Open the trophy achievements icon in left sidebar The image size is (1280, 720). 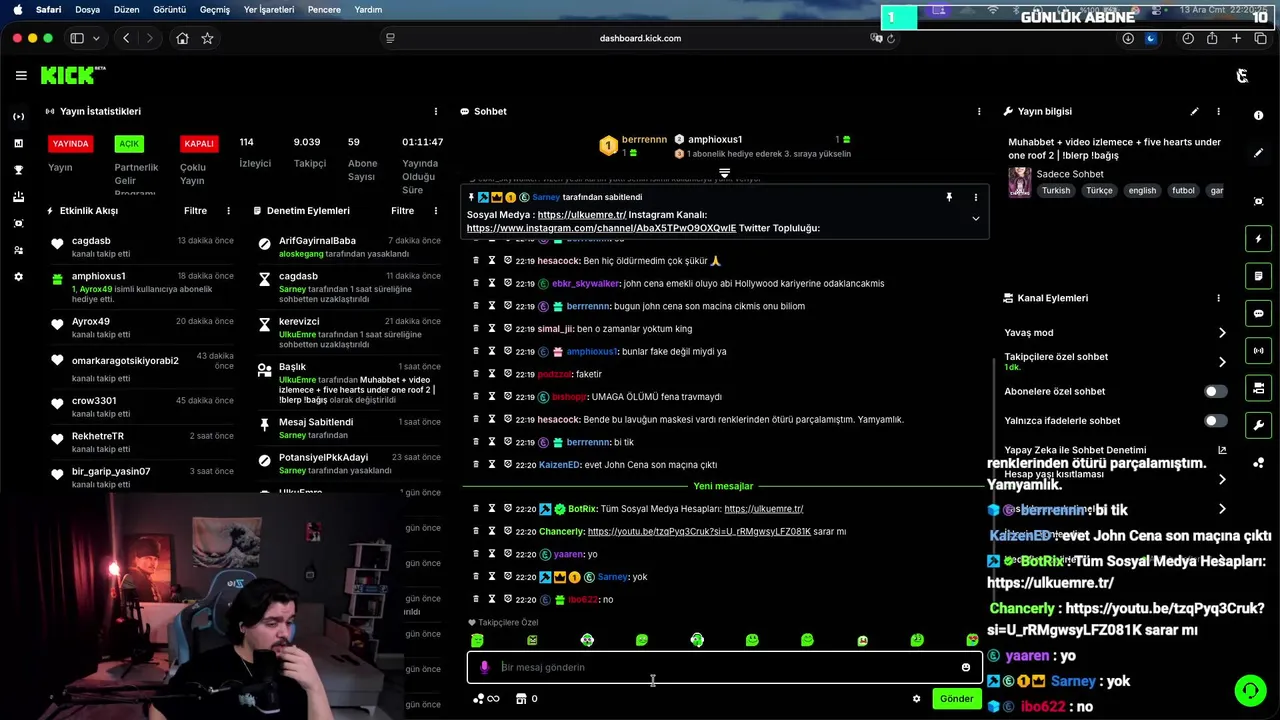[18, 170]
